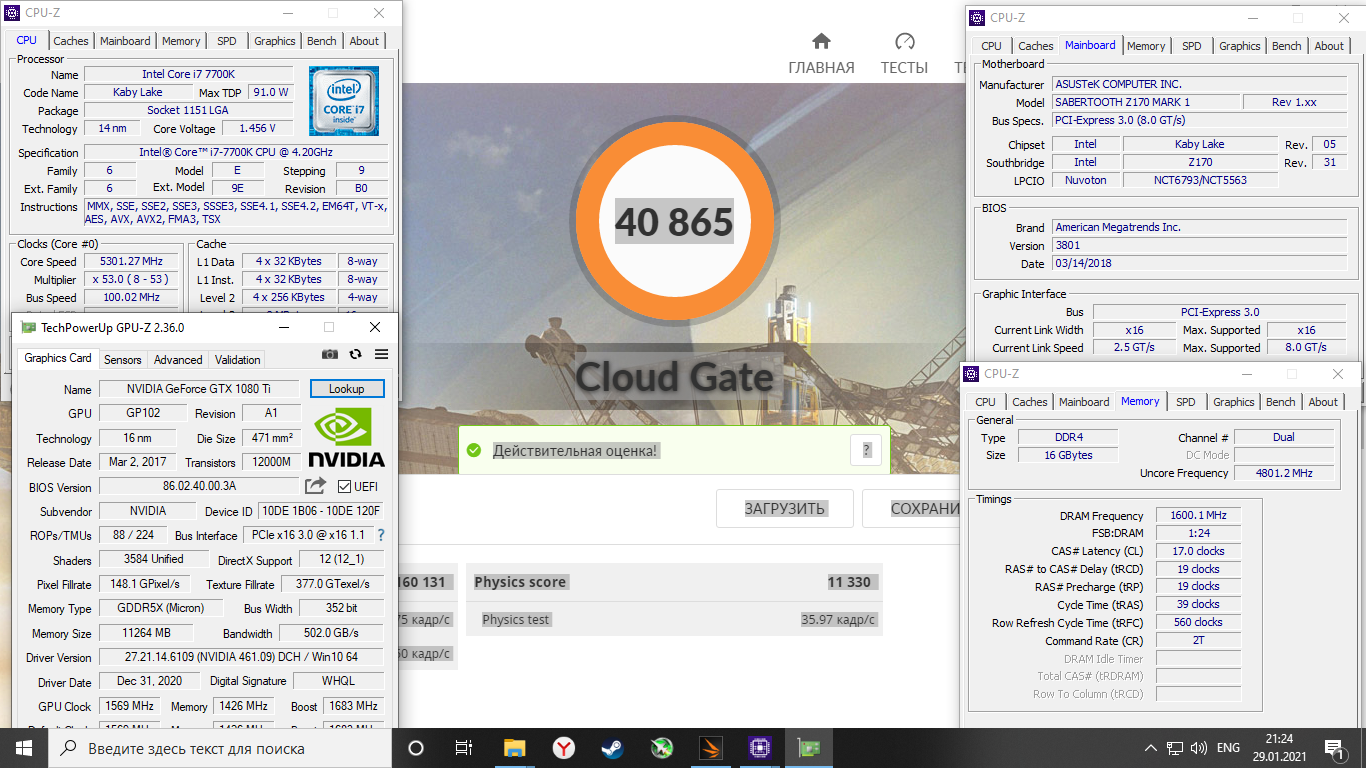1366x768 pixels.
Task: Click the question mark help button
Action: click(x=866, y=450)
